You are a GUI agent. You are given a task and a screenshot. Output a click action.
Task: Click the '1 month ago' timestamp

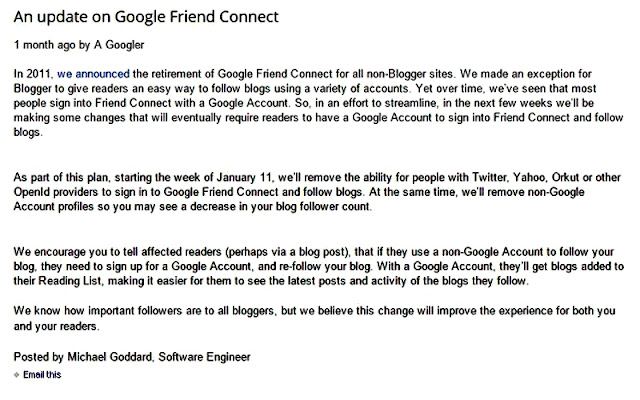tap(44, 45)
